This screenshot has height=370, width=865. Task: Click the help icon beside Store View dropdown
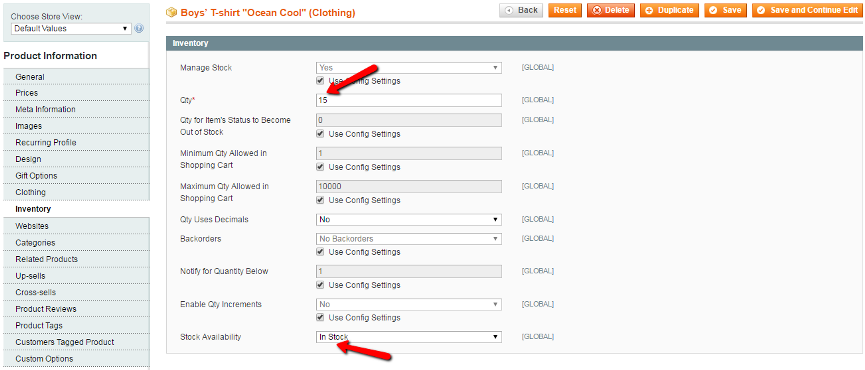[139, 28]
